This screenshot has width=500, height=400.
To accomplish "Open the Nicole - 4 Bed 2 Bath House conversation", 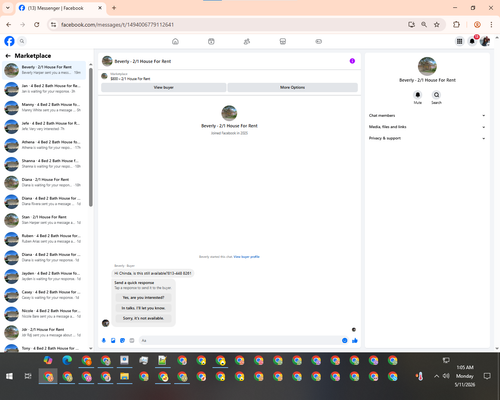I will [44, 313].
